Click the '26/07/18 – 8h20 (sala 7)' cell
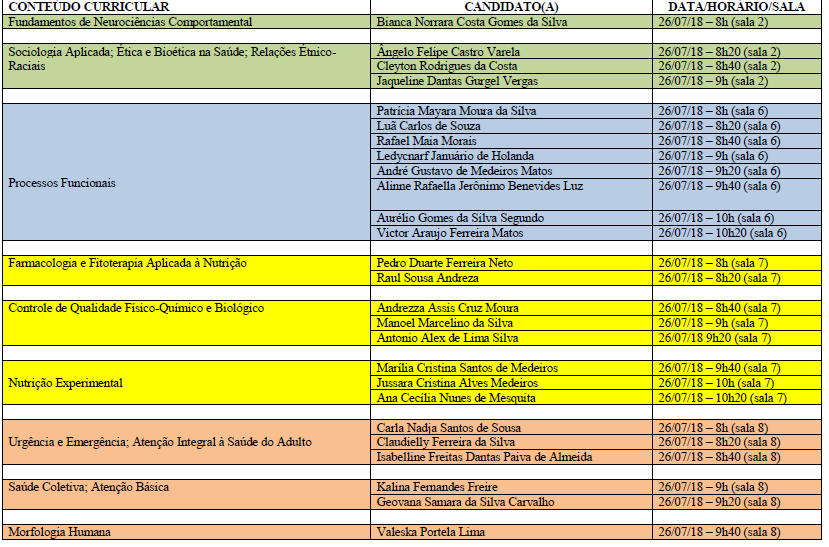 (x=737, y=278)
